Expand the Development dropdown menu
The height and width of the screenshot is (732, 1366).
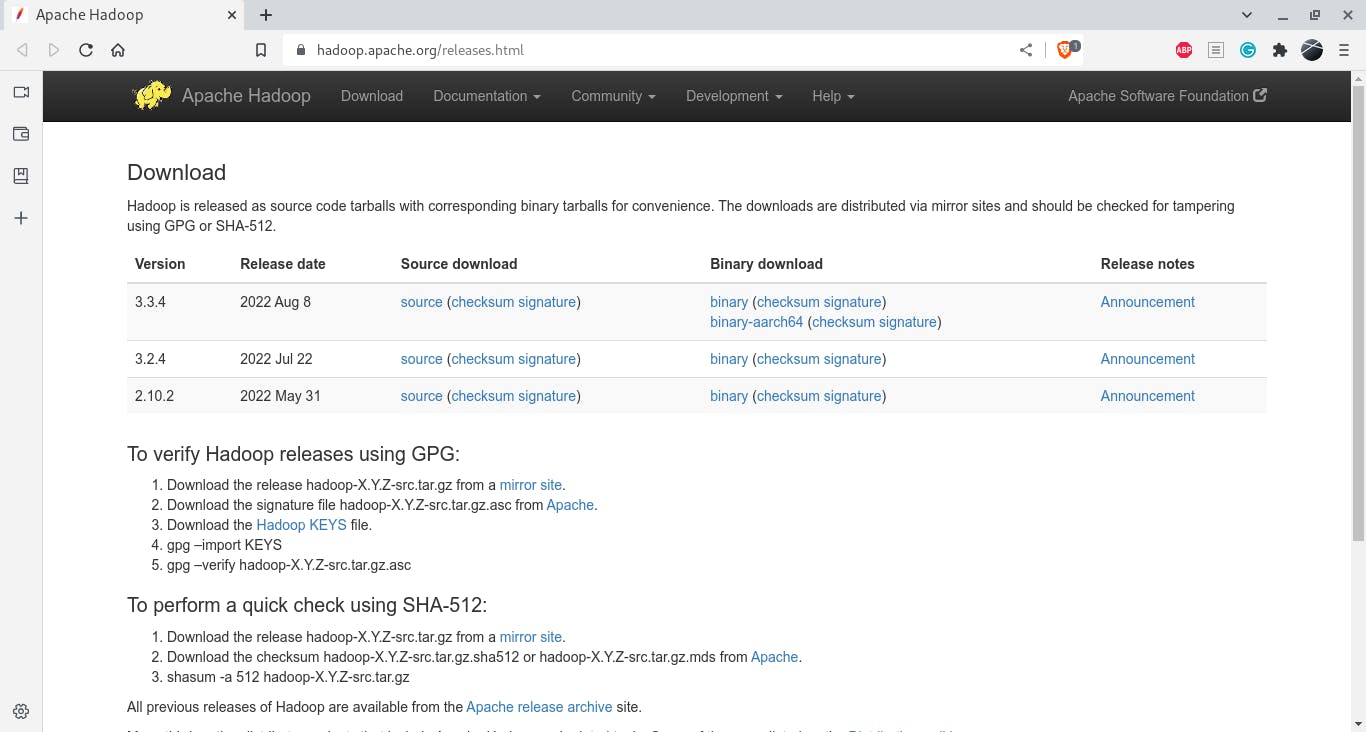(734, 96)
